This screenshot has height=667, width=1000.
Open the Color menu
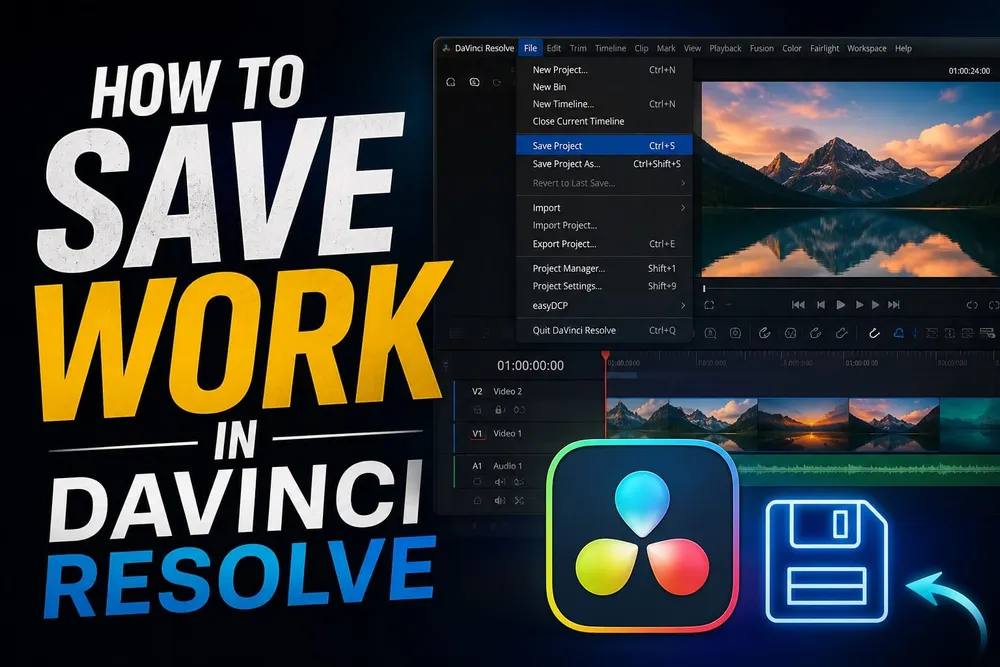[791, 48]
